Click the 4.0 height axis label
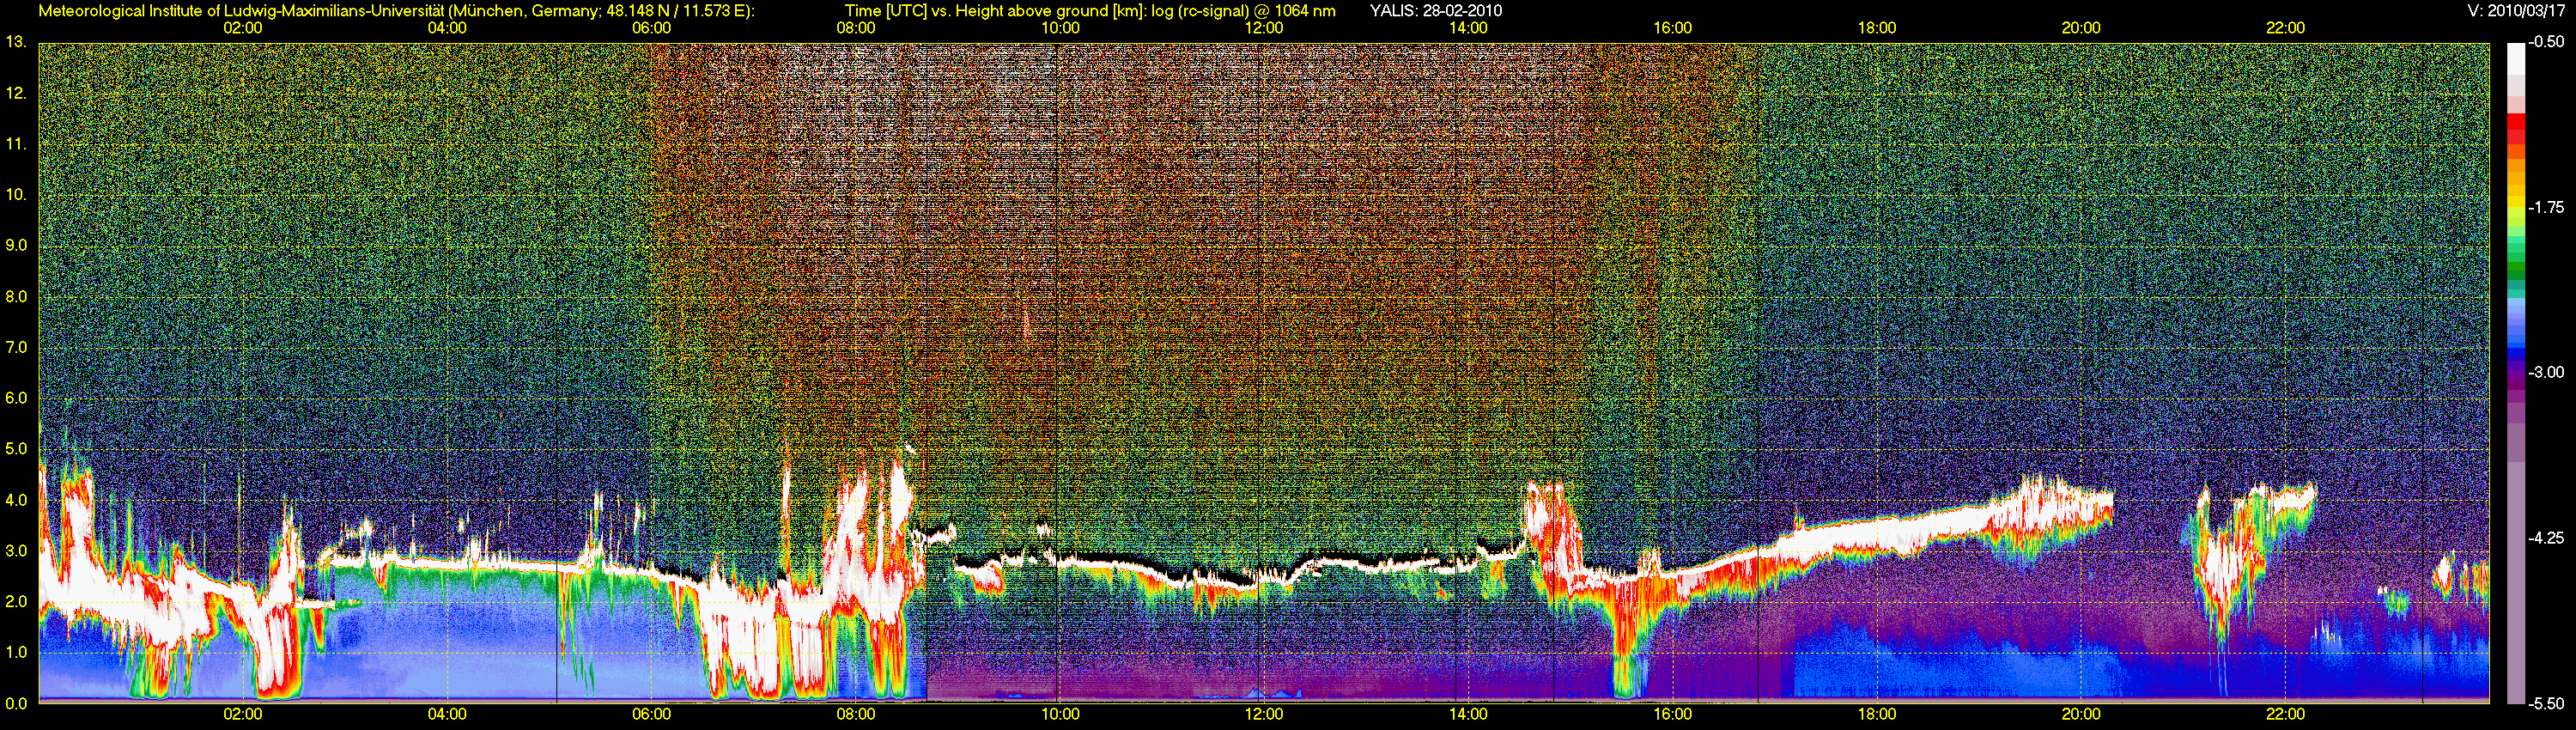This screenshot has height=730, width=2576. (x=16, y=500)
